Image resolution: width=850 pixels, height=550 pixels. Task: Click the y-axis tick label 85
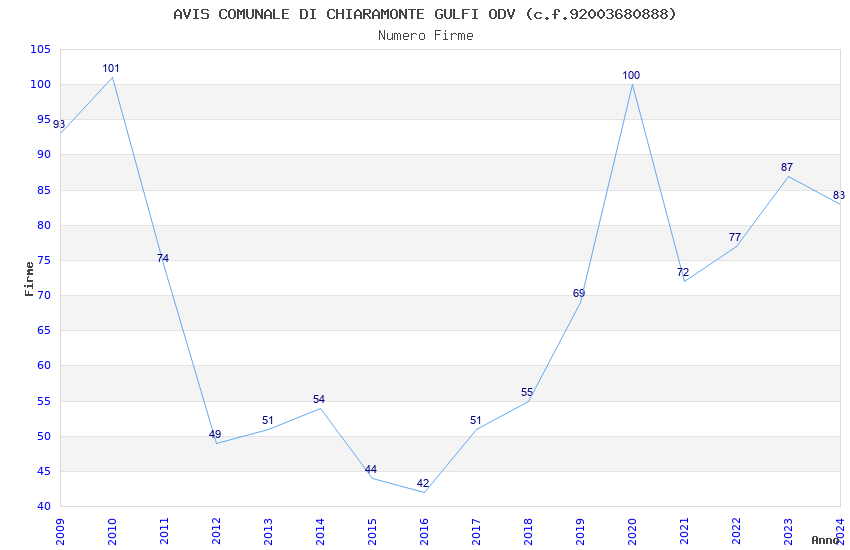pos(44,190)
